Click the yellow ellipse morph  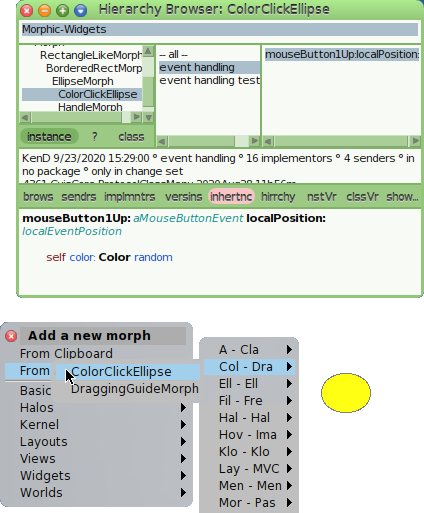point(346,393)
